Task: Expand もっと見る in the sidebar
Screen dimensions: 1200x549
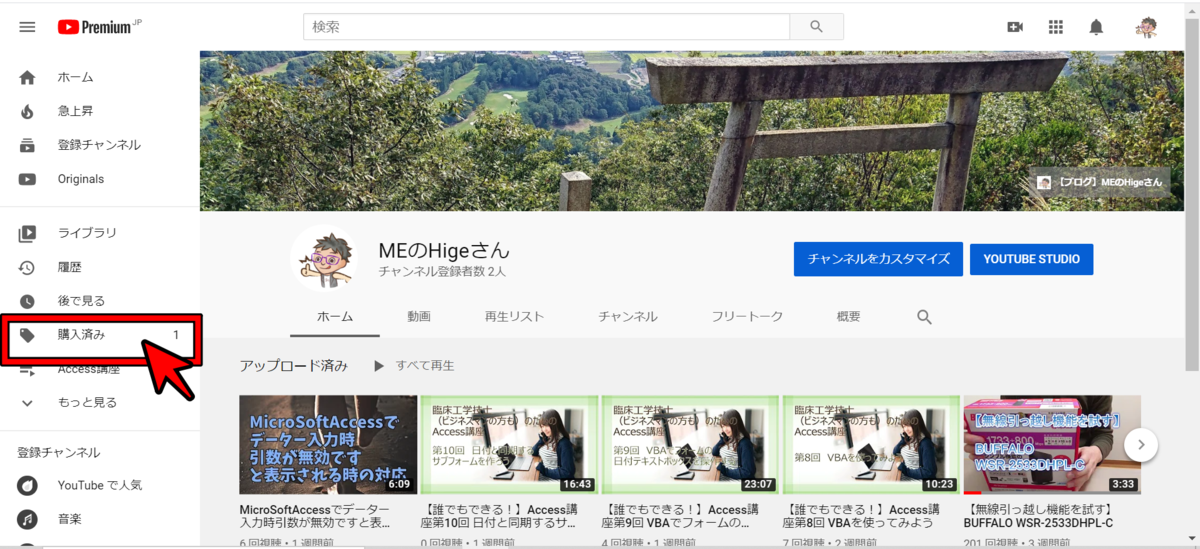Action: (x=100, y=402)
